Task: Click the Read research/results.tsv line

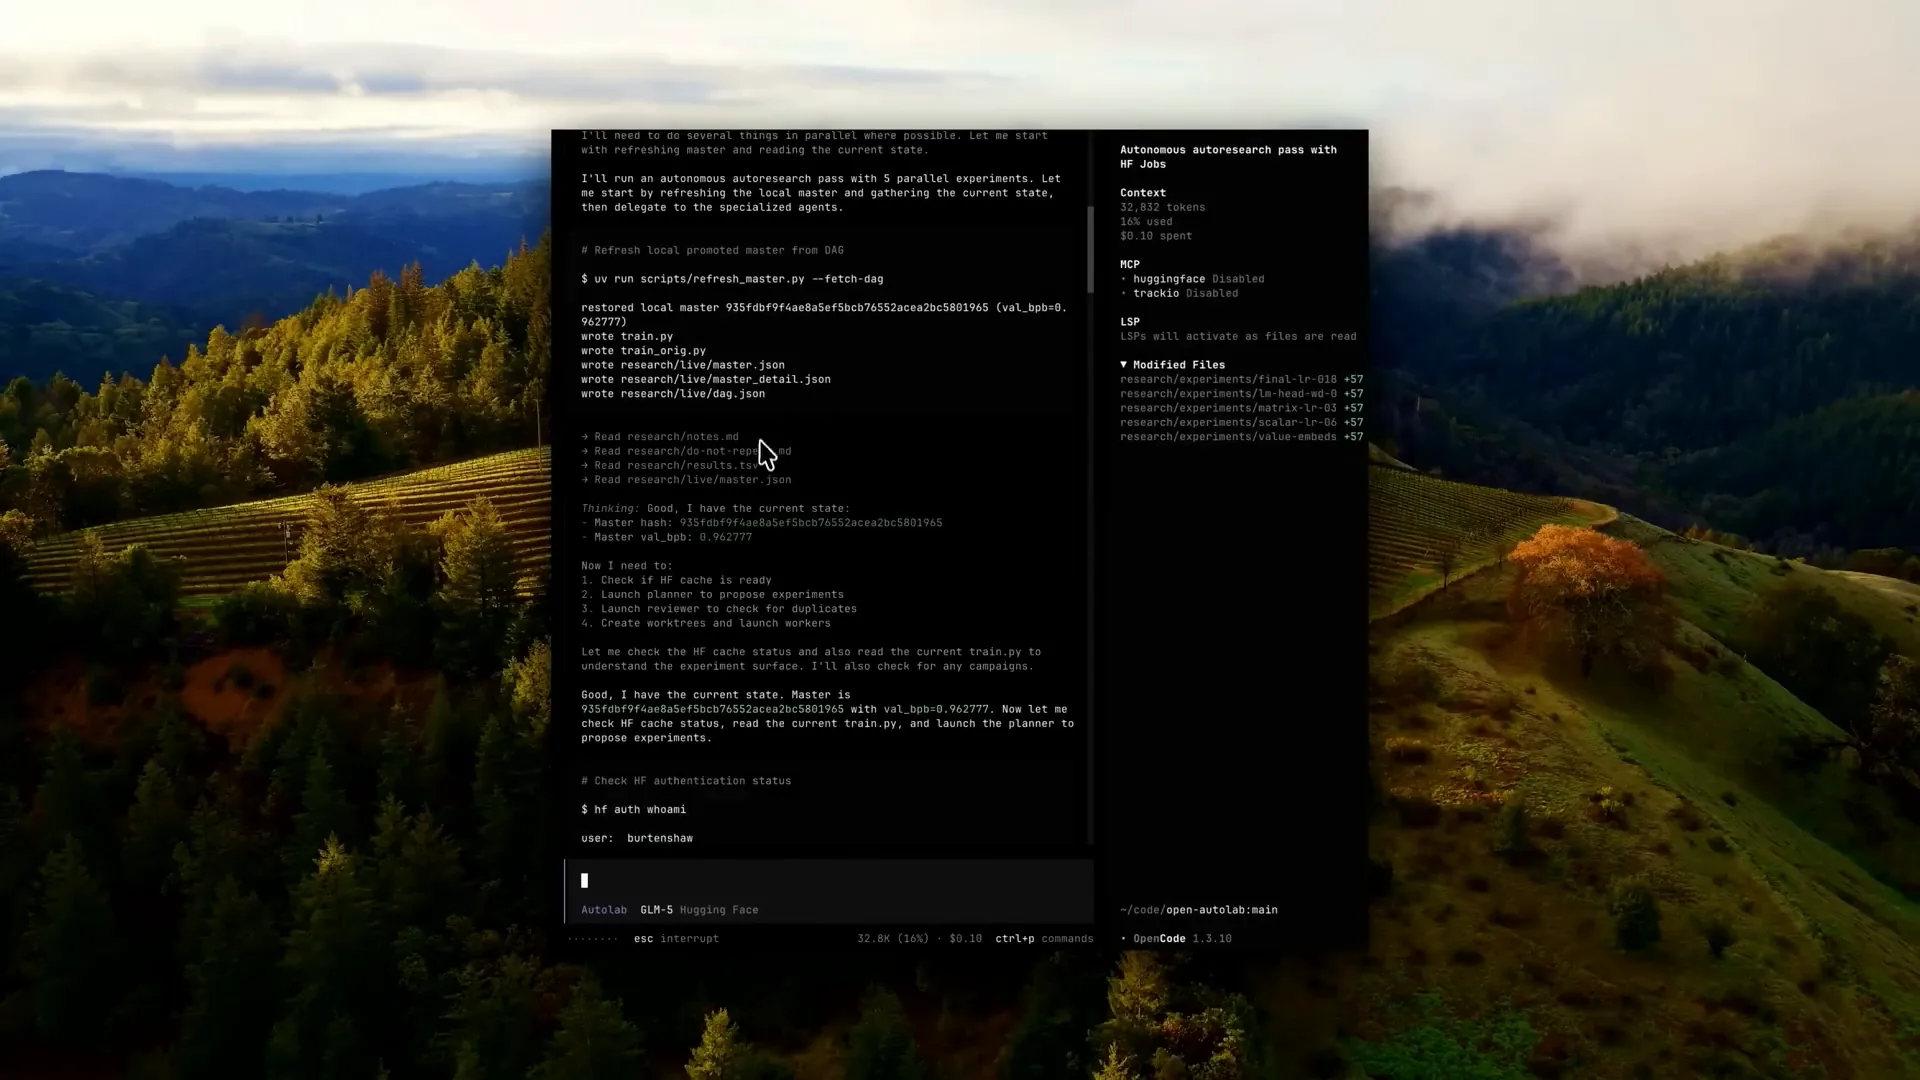Action: [670, 466]
